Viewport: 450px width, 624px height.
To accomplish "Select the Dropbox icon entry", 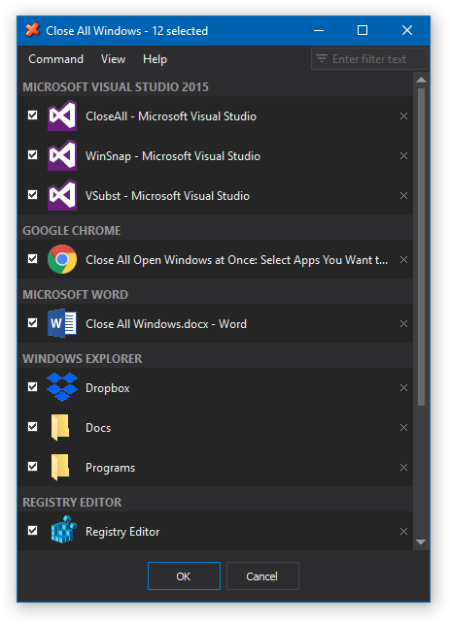I will coord(62,387).
